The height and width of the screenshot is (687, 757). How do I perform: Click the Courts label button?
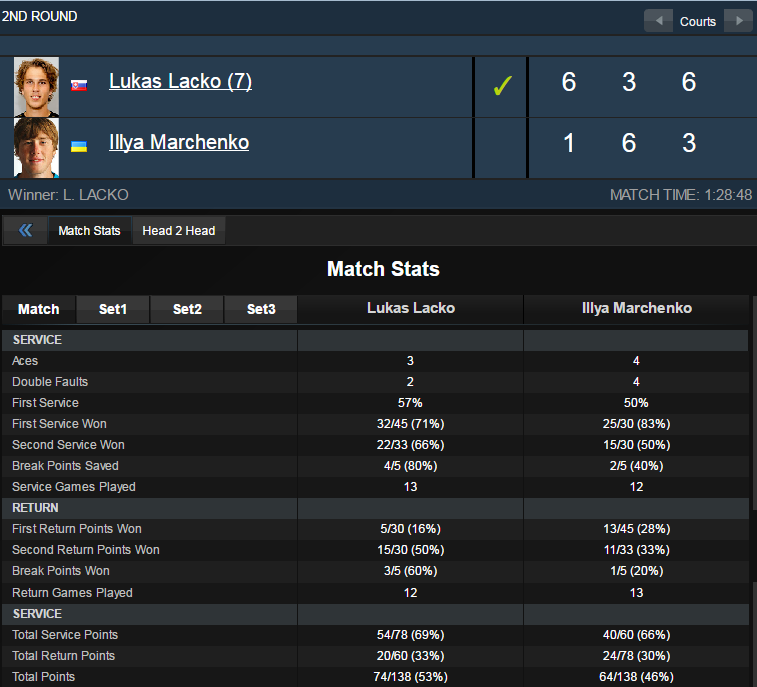tap(698, 21)
